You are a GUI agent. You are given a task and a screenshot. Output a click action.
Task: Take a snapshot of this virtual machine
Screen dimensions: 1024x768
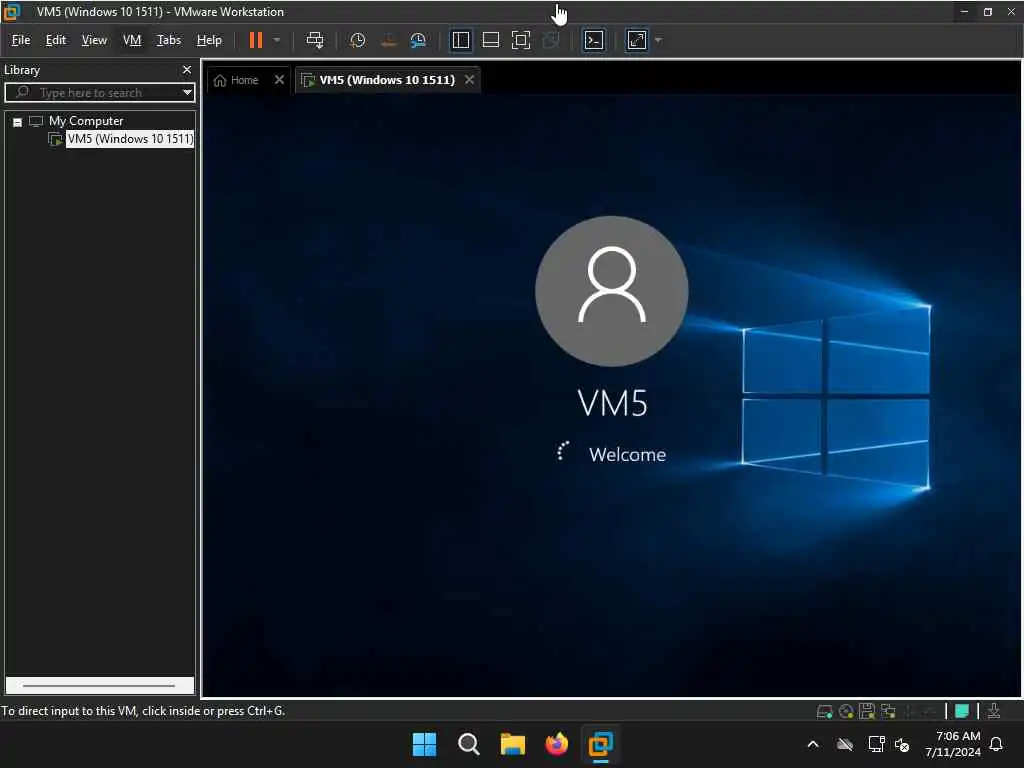pyautogui.click(x=357, y=40)
